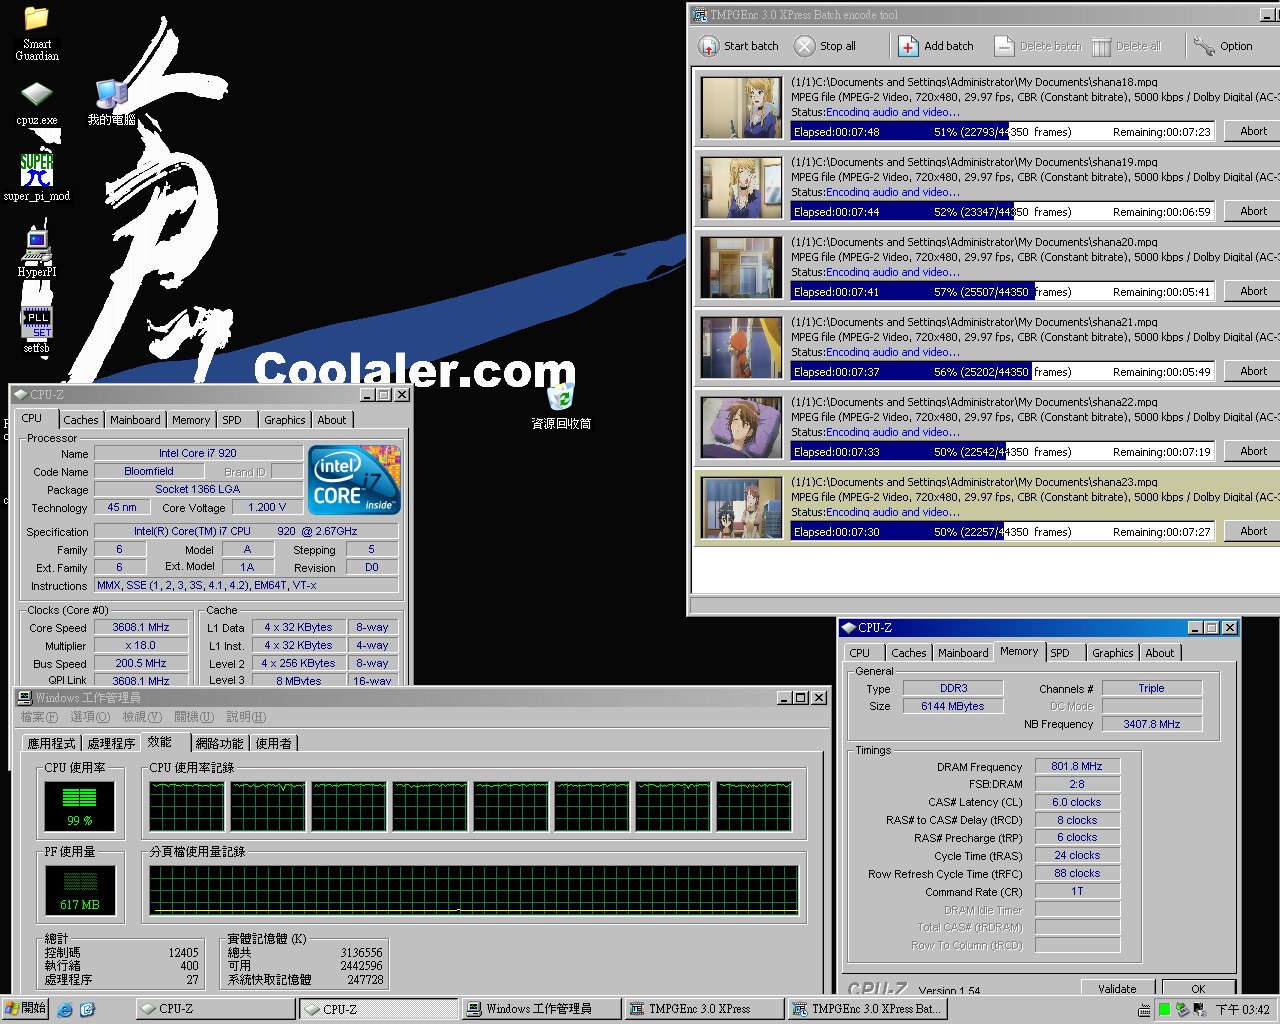Screen dimensions: 1280x1024
Task: Select the 資源回收筒 recycle bin icon
Action: [561, 405]
